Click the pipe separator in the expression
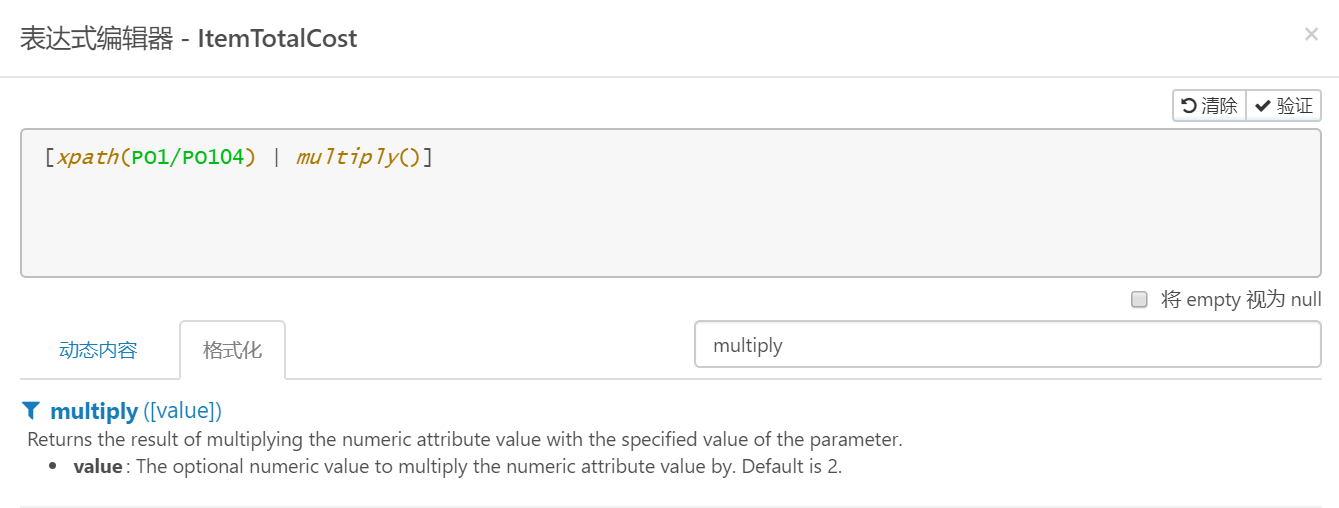This screenshot has width=1339, height=508. click(x=276, y=158)
